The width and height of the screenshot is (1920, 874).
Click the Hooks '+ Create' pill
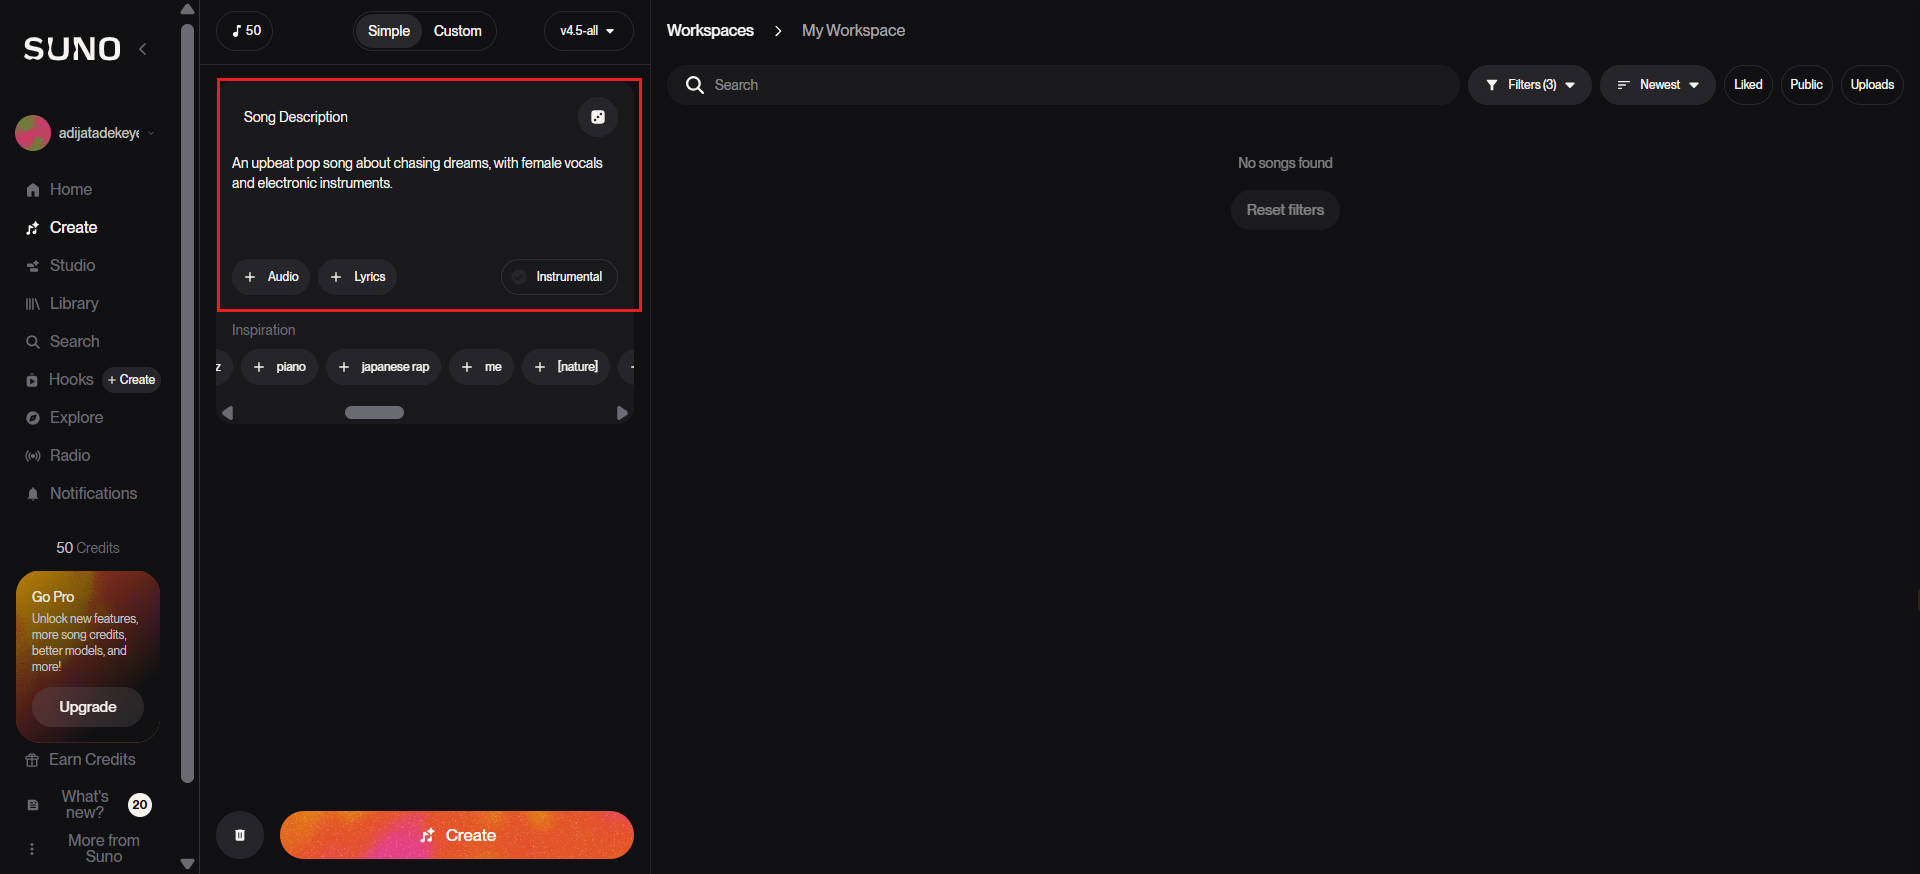coord(131,380)
